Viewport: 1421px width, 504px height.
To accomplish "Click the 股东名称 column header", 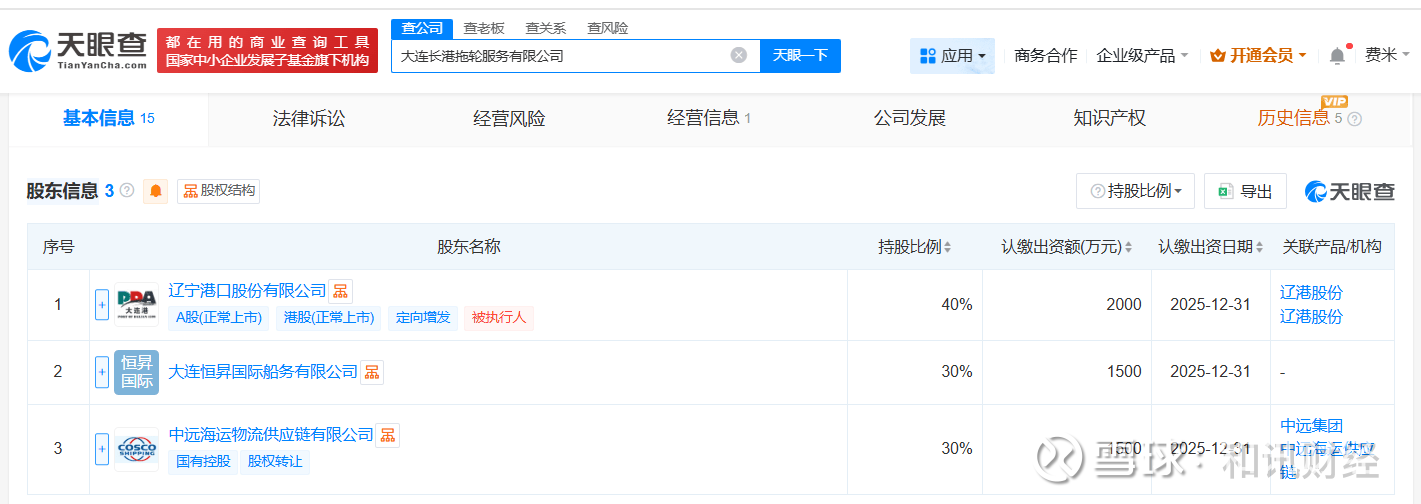I will 469,247.
